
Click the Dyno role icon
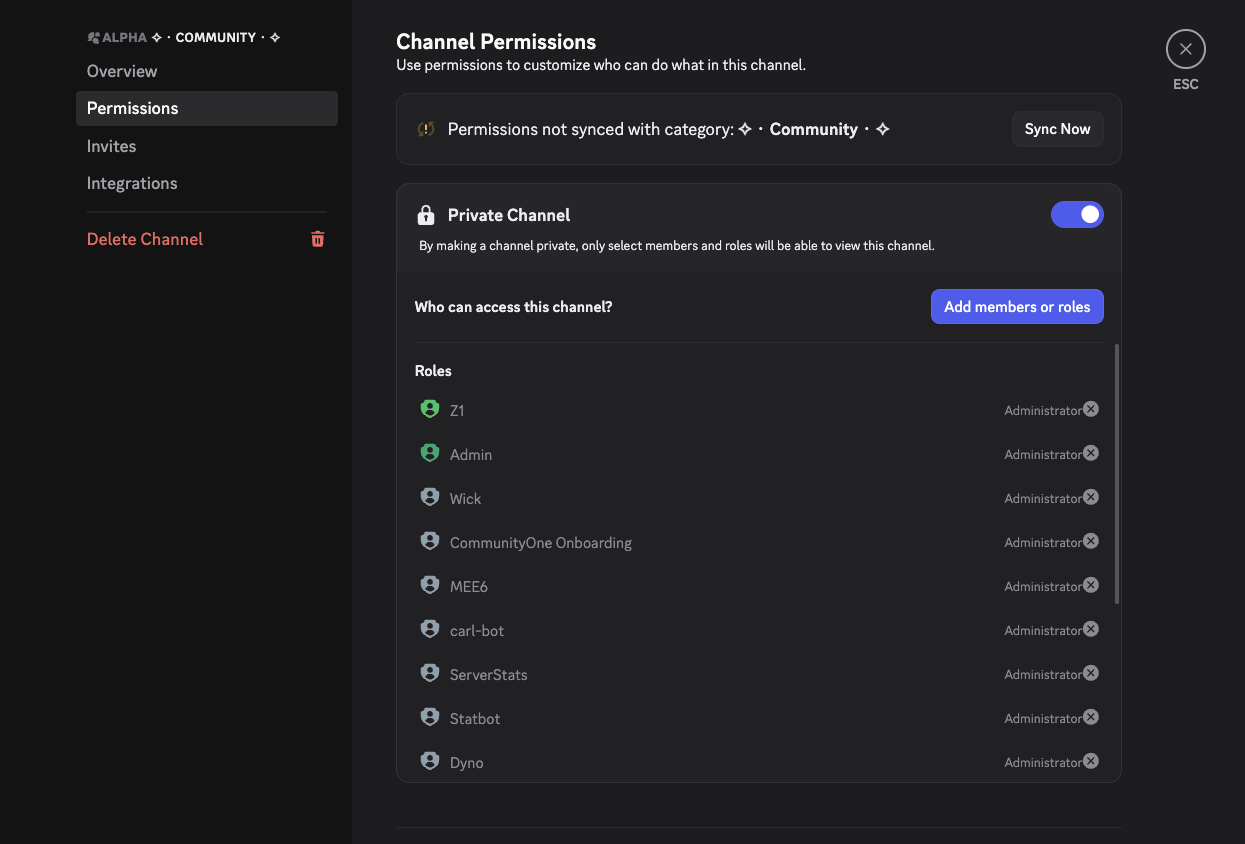pos(429,761)
